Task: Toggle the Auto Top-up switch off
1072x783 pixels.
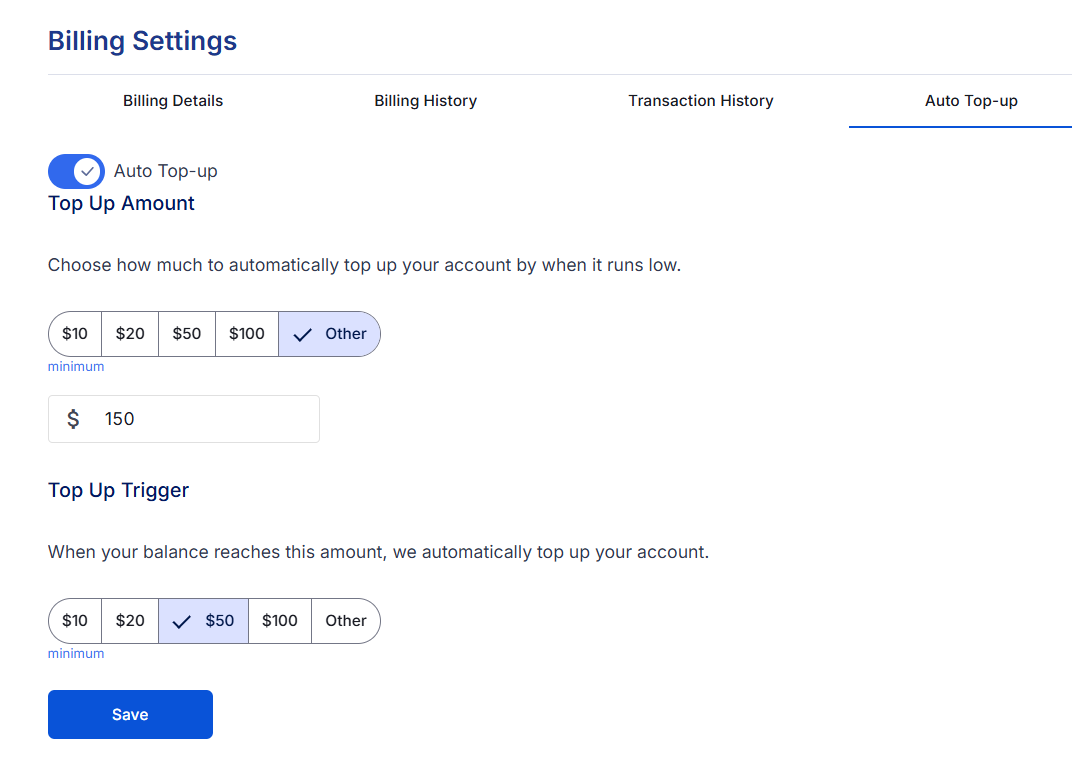Action: click(x=76, y=171)
